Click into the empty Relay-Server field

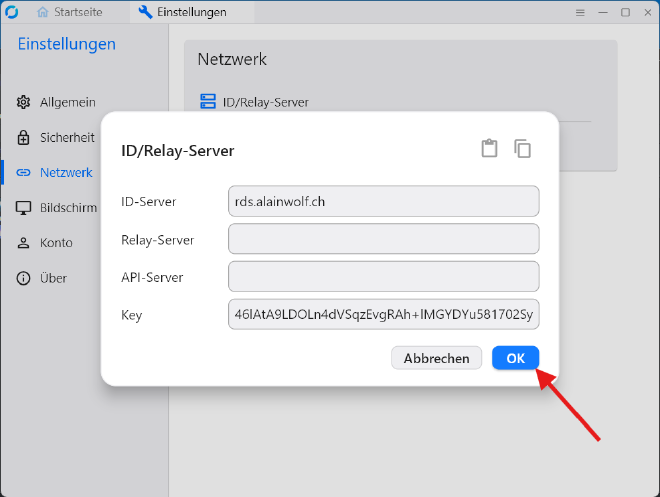pyautogui.click(x=383, y=239)
